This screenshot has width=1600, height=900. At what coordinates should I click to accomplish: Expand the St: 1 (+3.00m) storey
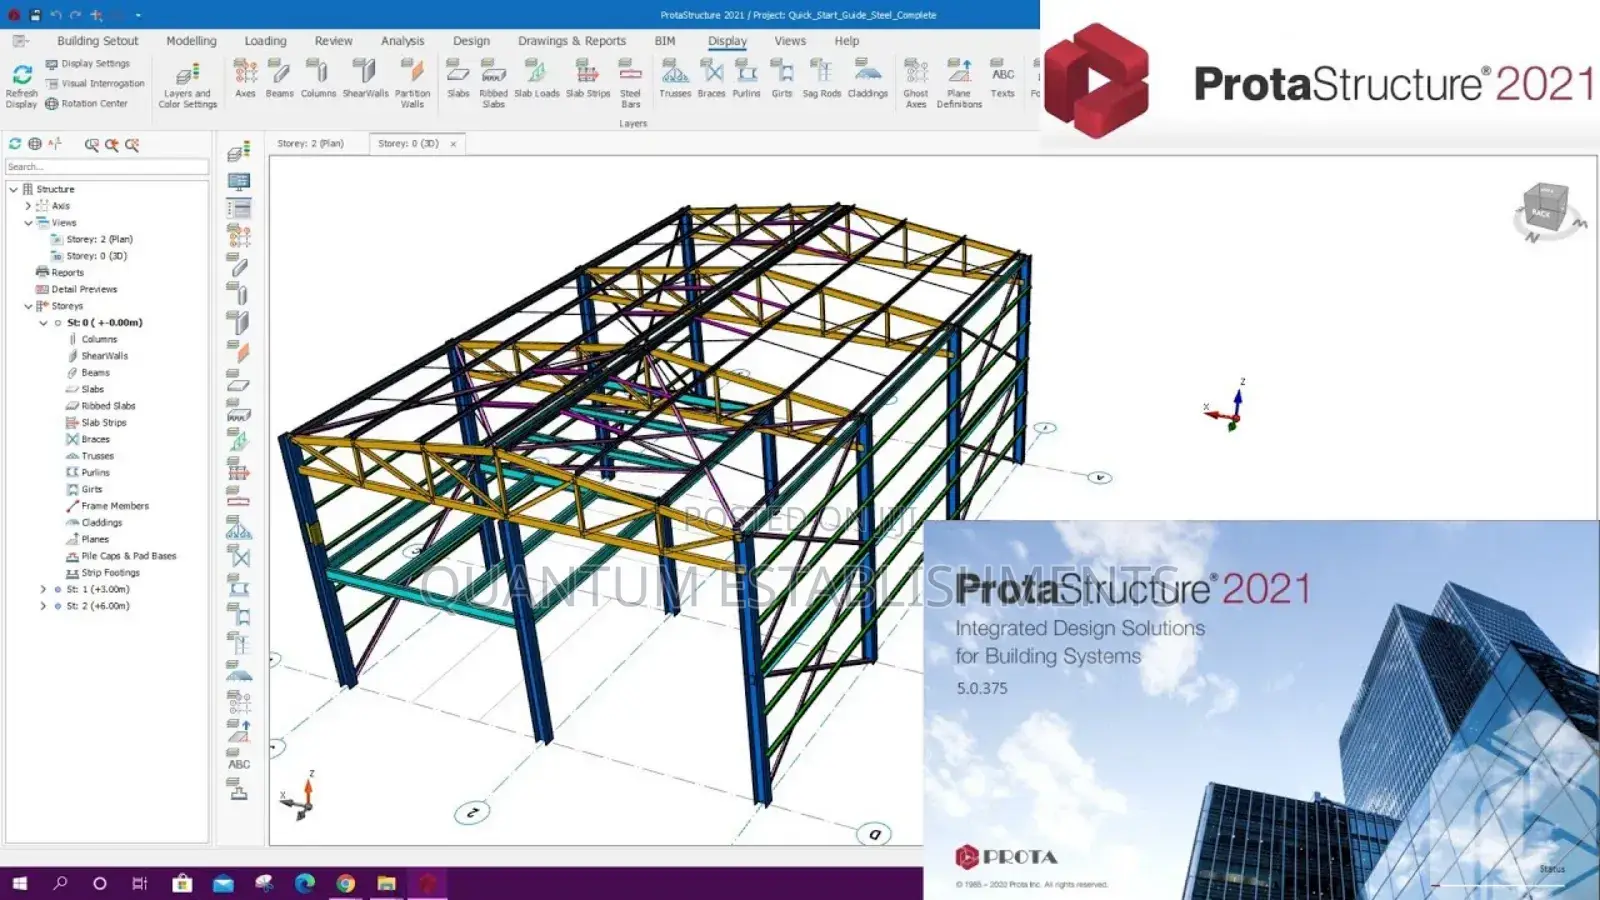tap(43, 590)
